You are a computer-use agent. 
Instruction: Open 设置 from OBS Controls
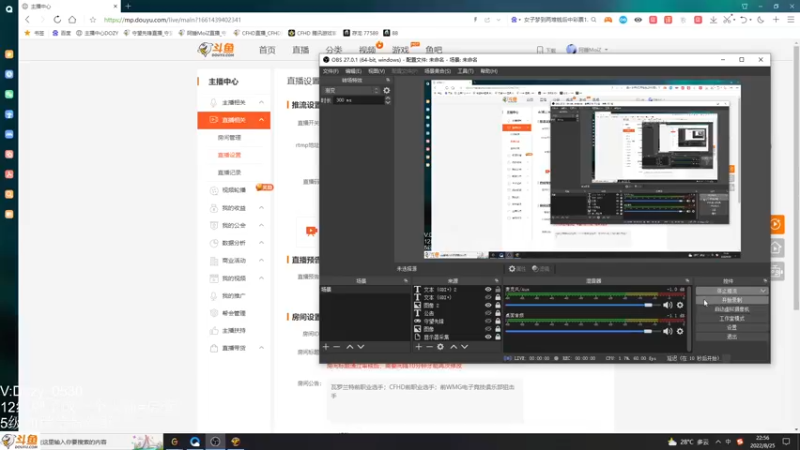click(732, 328)
